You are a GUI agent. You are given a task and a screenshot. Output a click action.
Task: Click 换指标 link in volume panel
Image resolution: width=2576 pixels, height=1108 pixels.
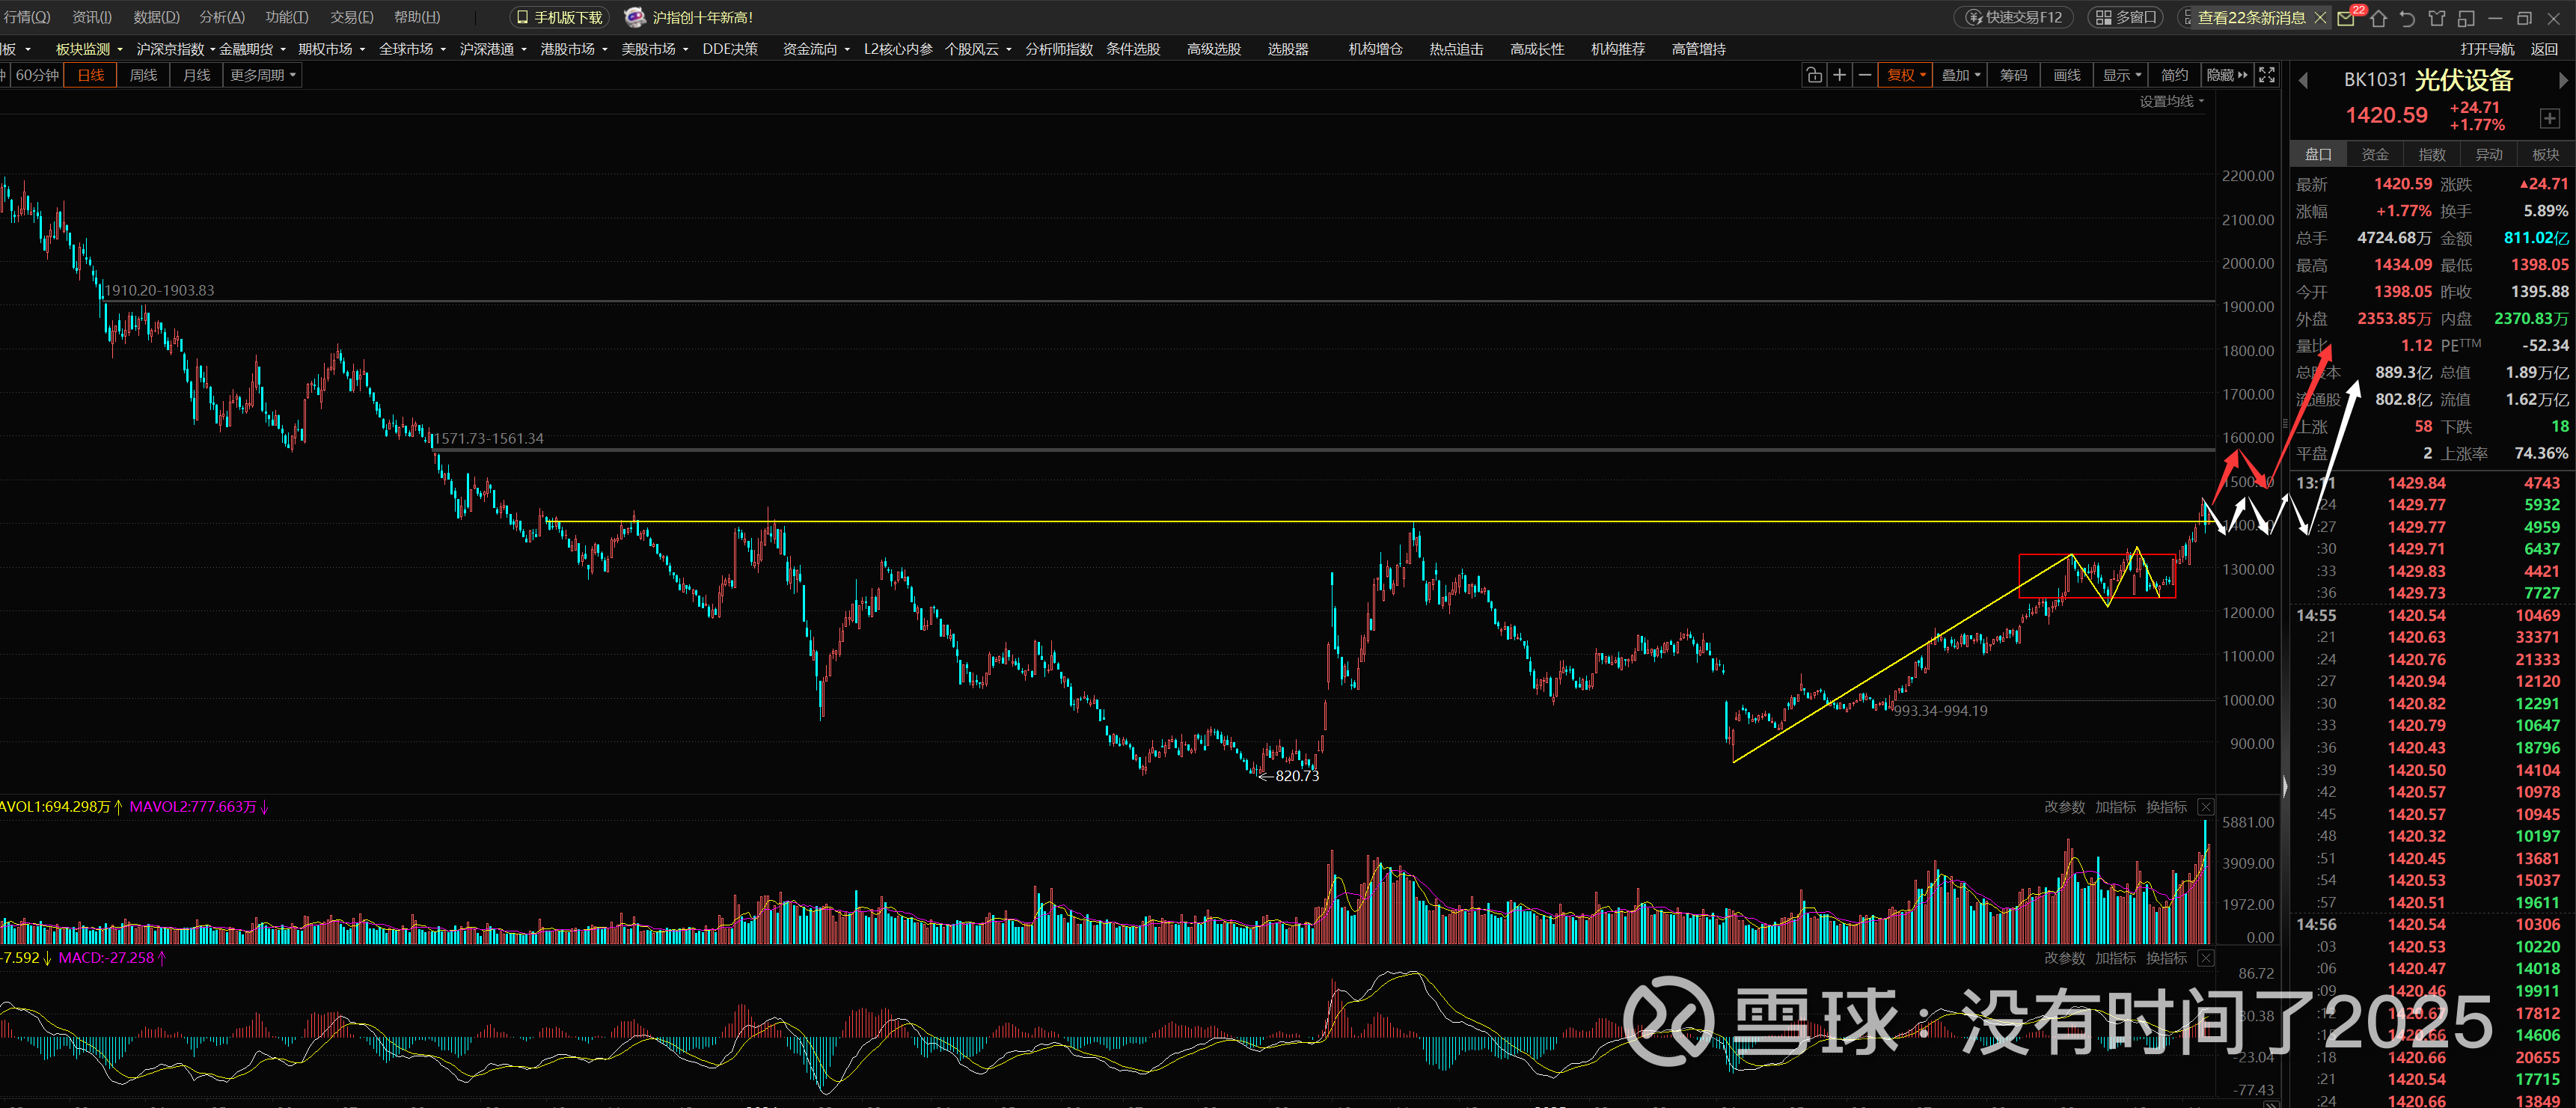coord(2165,807)
